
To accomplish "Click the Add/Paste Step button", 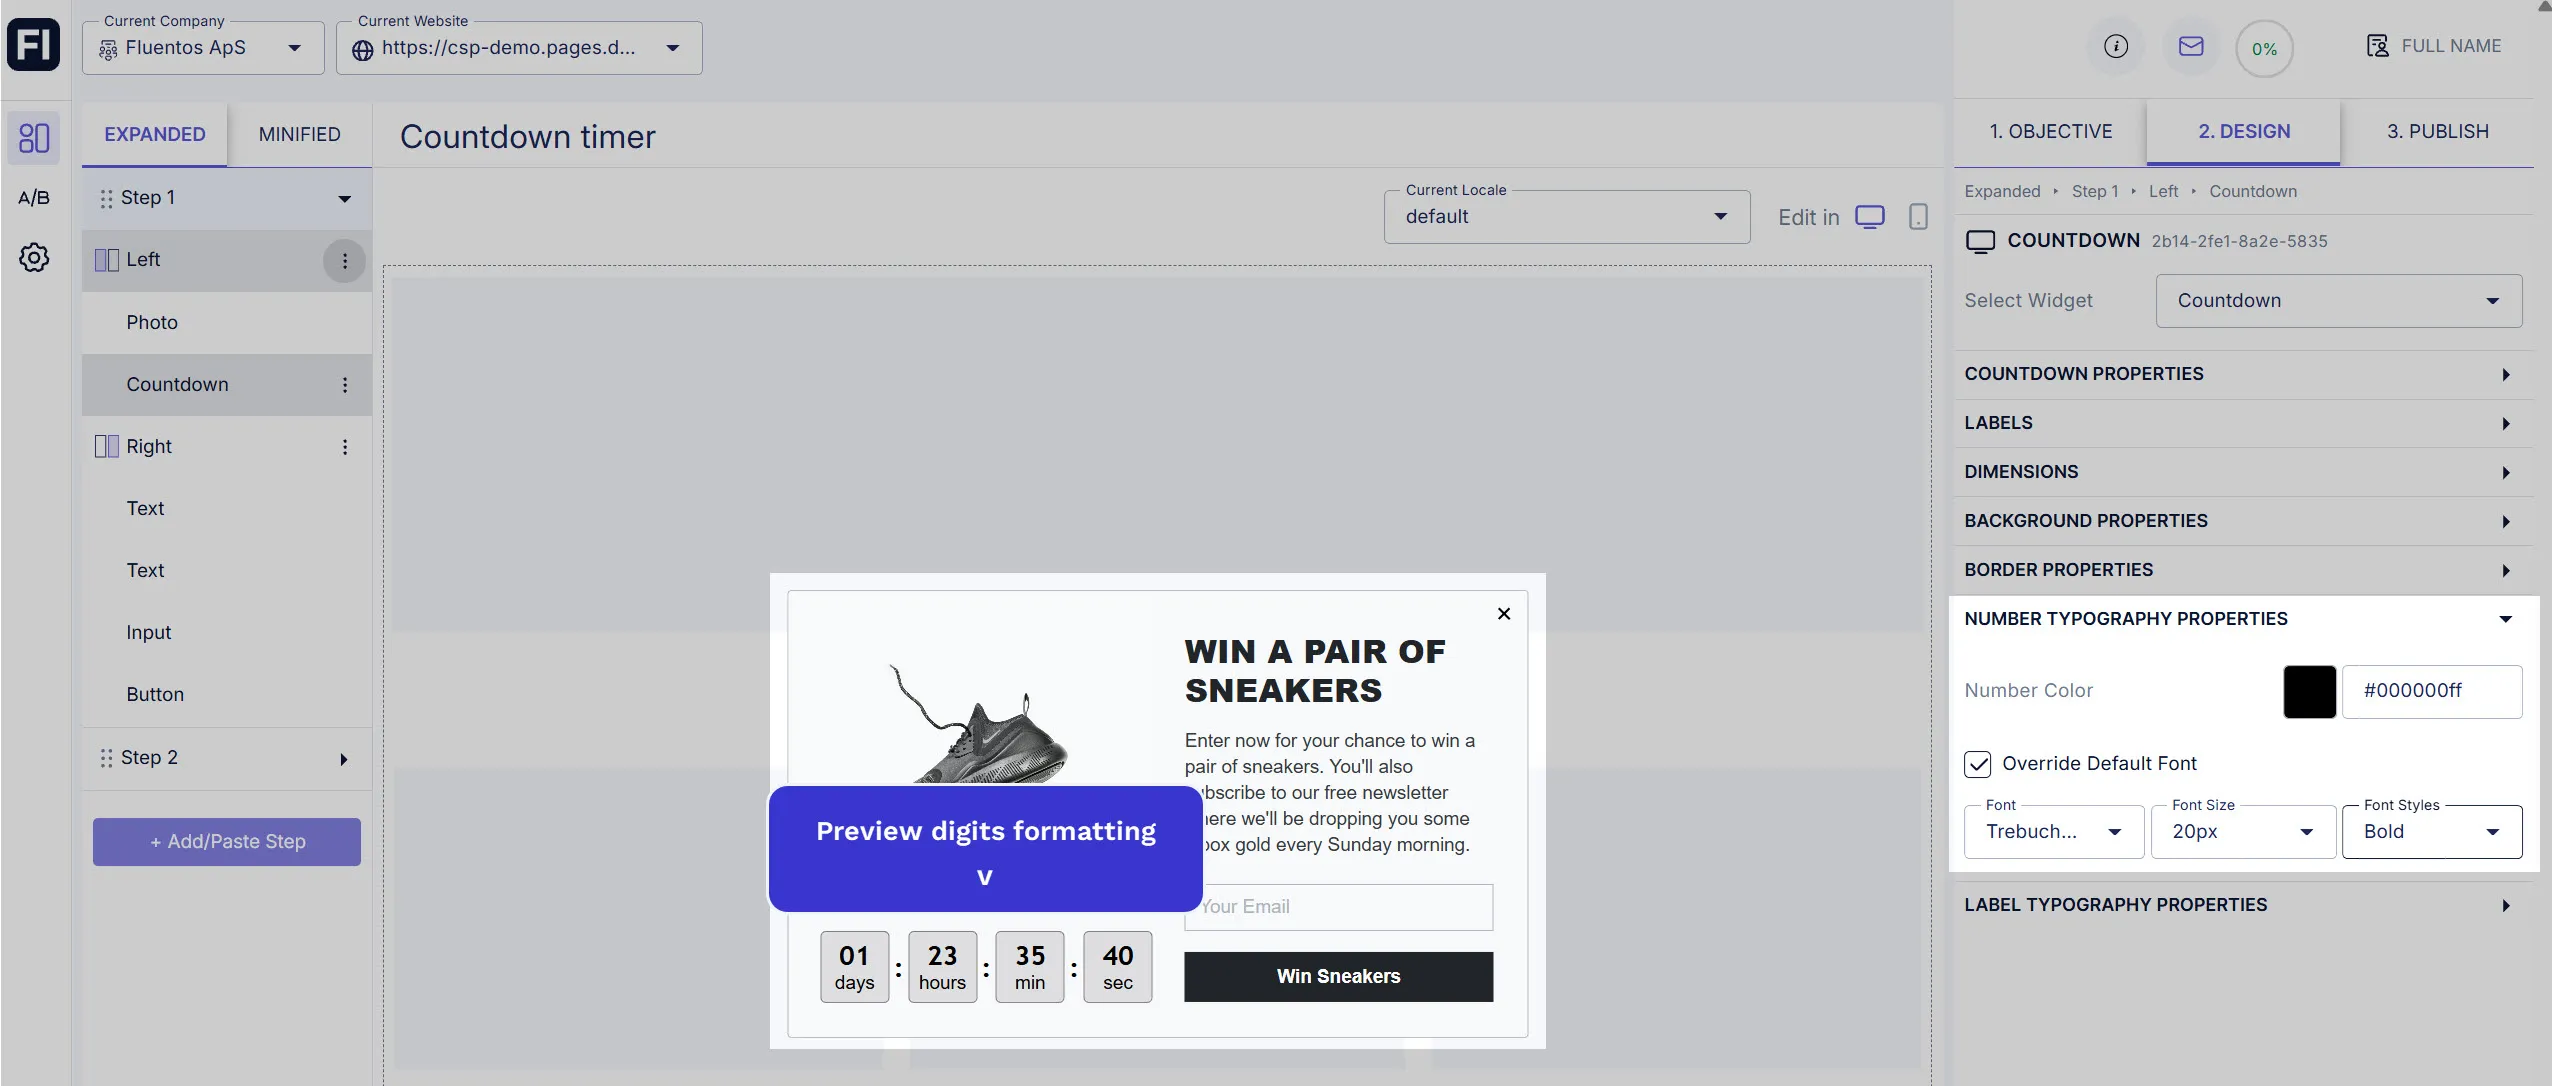I will pyautogui.click(x=227, y=842).
